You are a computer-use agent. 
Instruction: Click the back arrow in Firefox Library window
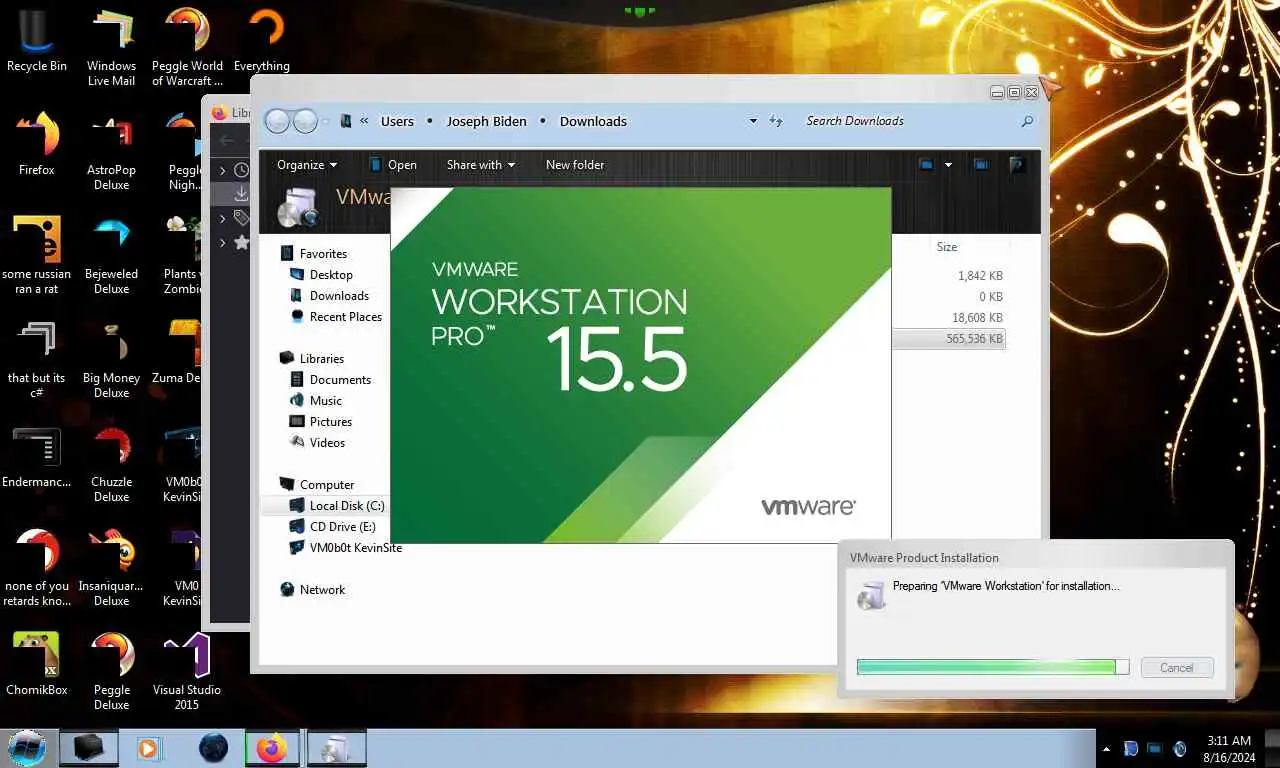click(x=227, y=140)
